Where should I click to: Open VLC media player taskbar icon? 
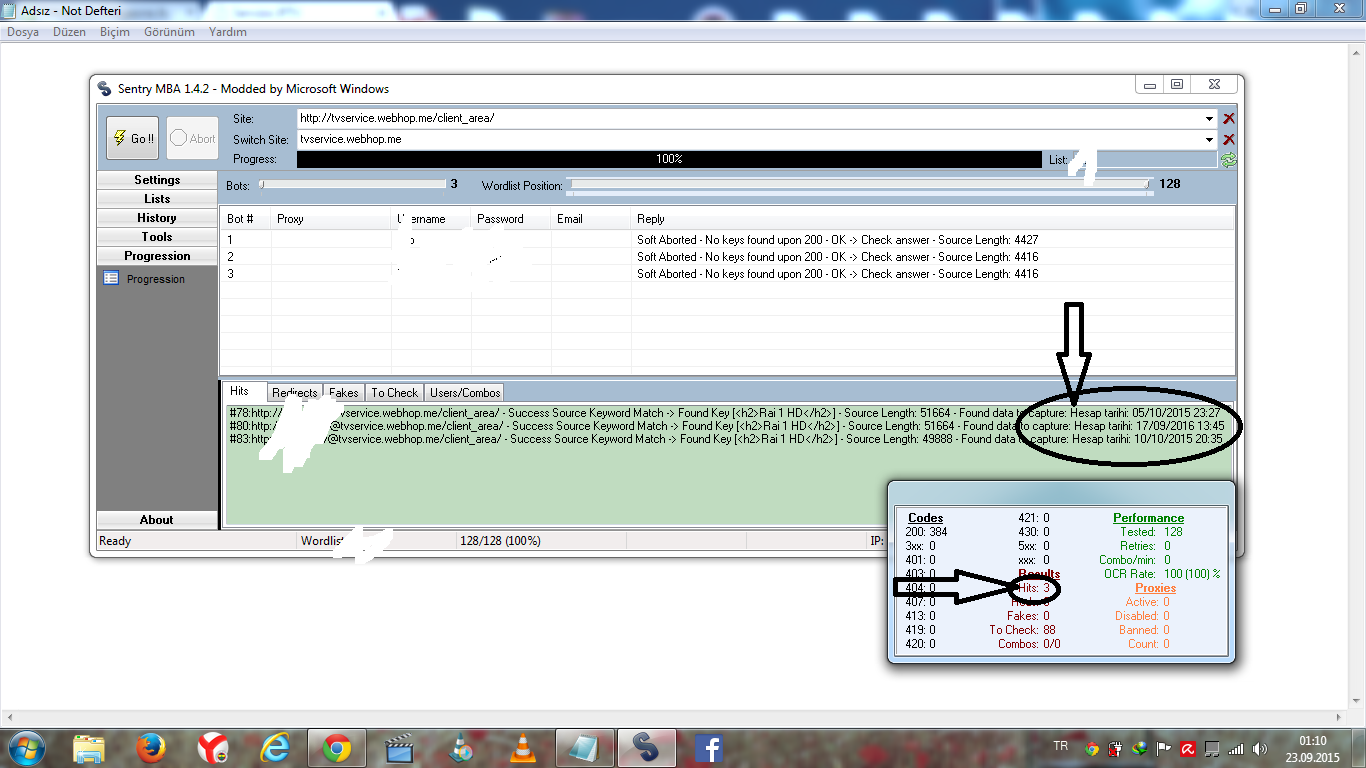pos(522,748)
